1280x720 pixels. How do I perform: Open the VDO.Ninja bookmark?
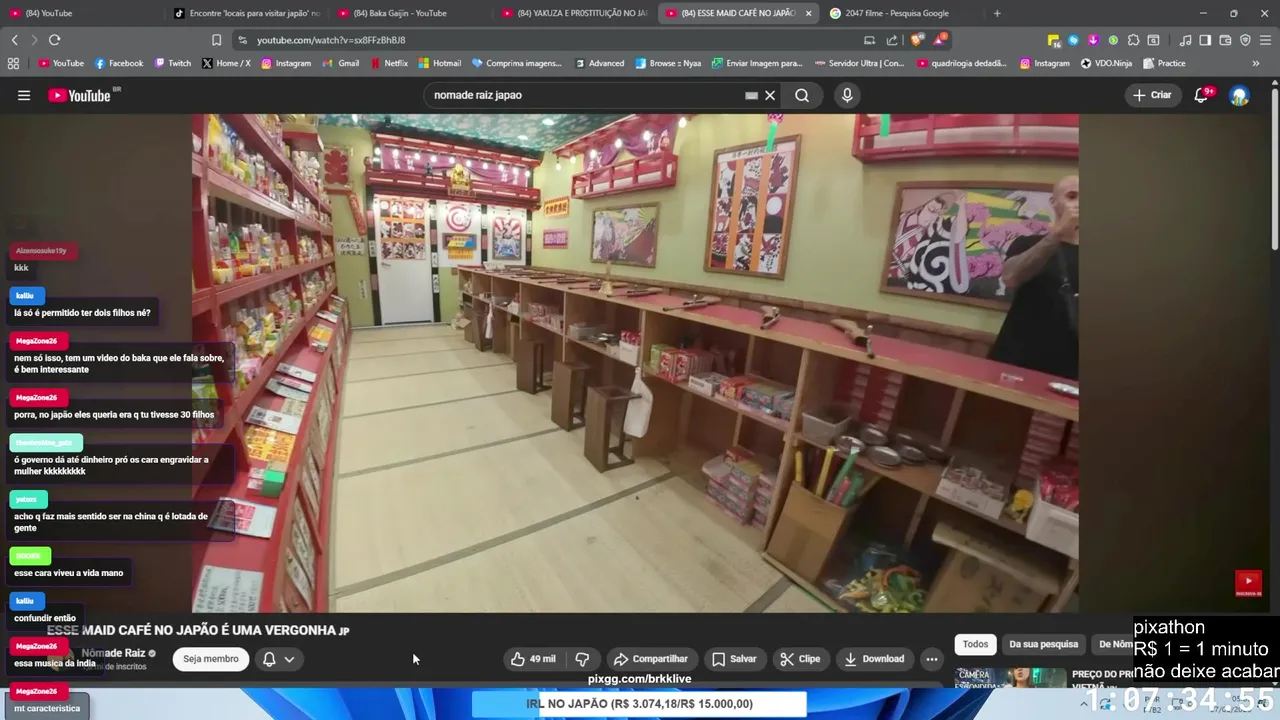point(1106,63)
